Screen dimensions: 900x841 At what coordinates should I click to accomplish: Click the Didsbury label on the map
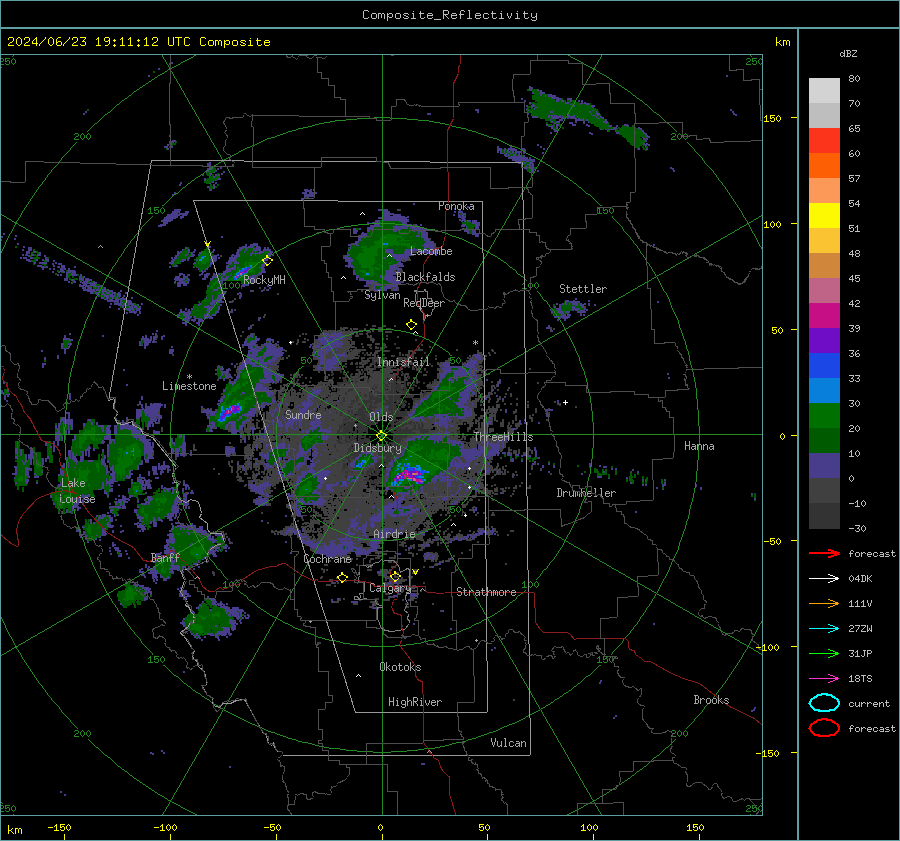(377, 448)
